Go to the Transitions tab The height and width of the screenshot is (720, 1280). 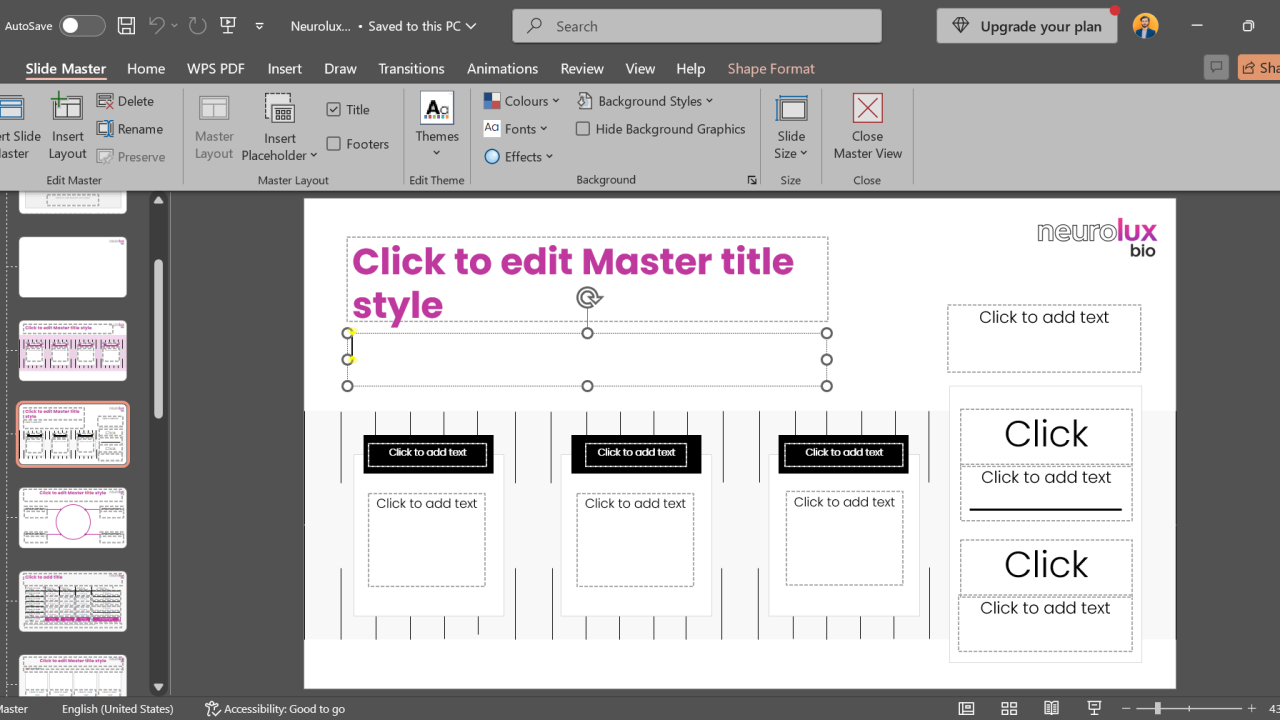click(x=411, y=68)
